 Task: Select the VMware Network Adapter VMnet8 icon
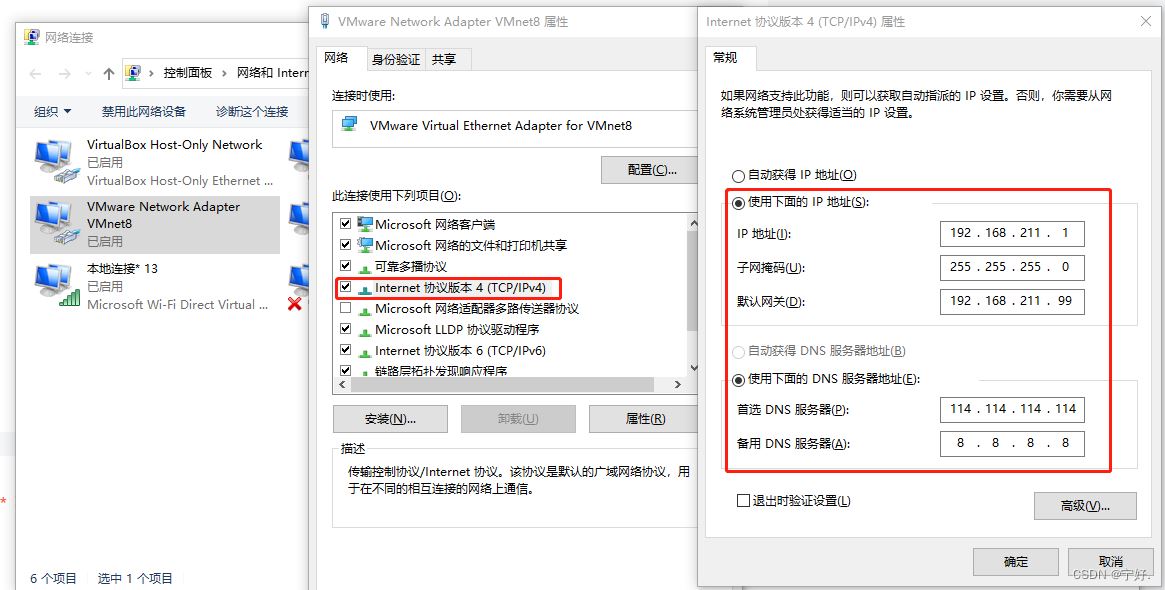54,224
